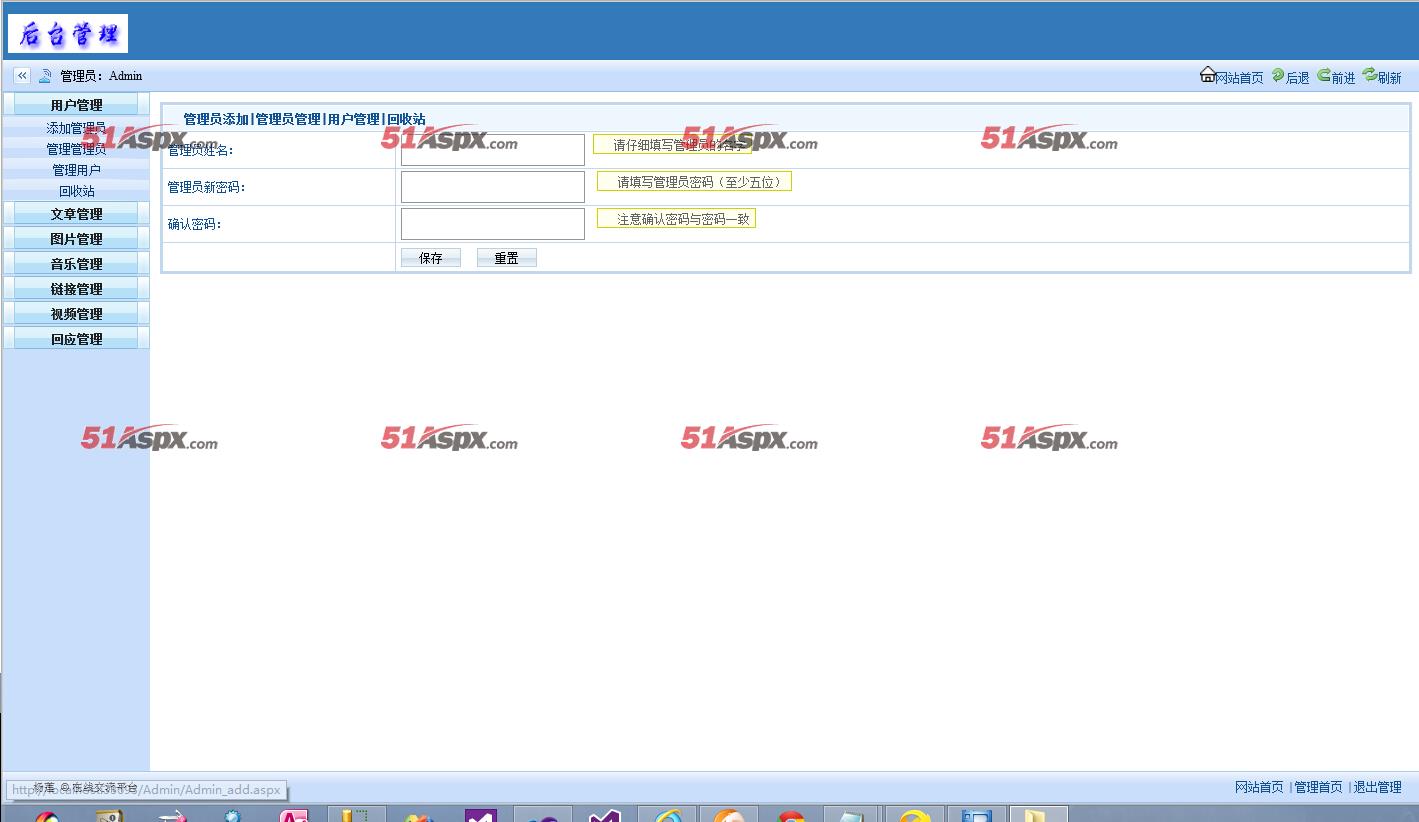Expand the 文章管理 sidebar section
1419x822 pixels.
click(76, 214)
